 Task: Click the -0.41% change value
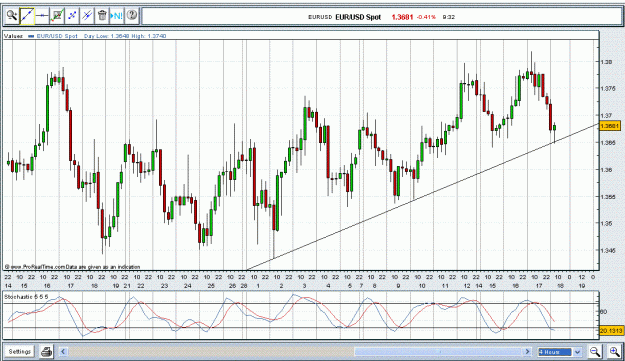(x=426, y=17)
